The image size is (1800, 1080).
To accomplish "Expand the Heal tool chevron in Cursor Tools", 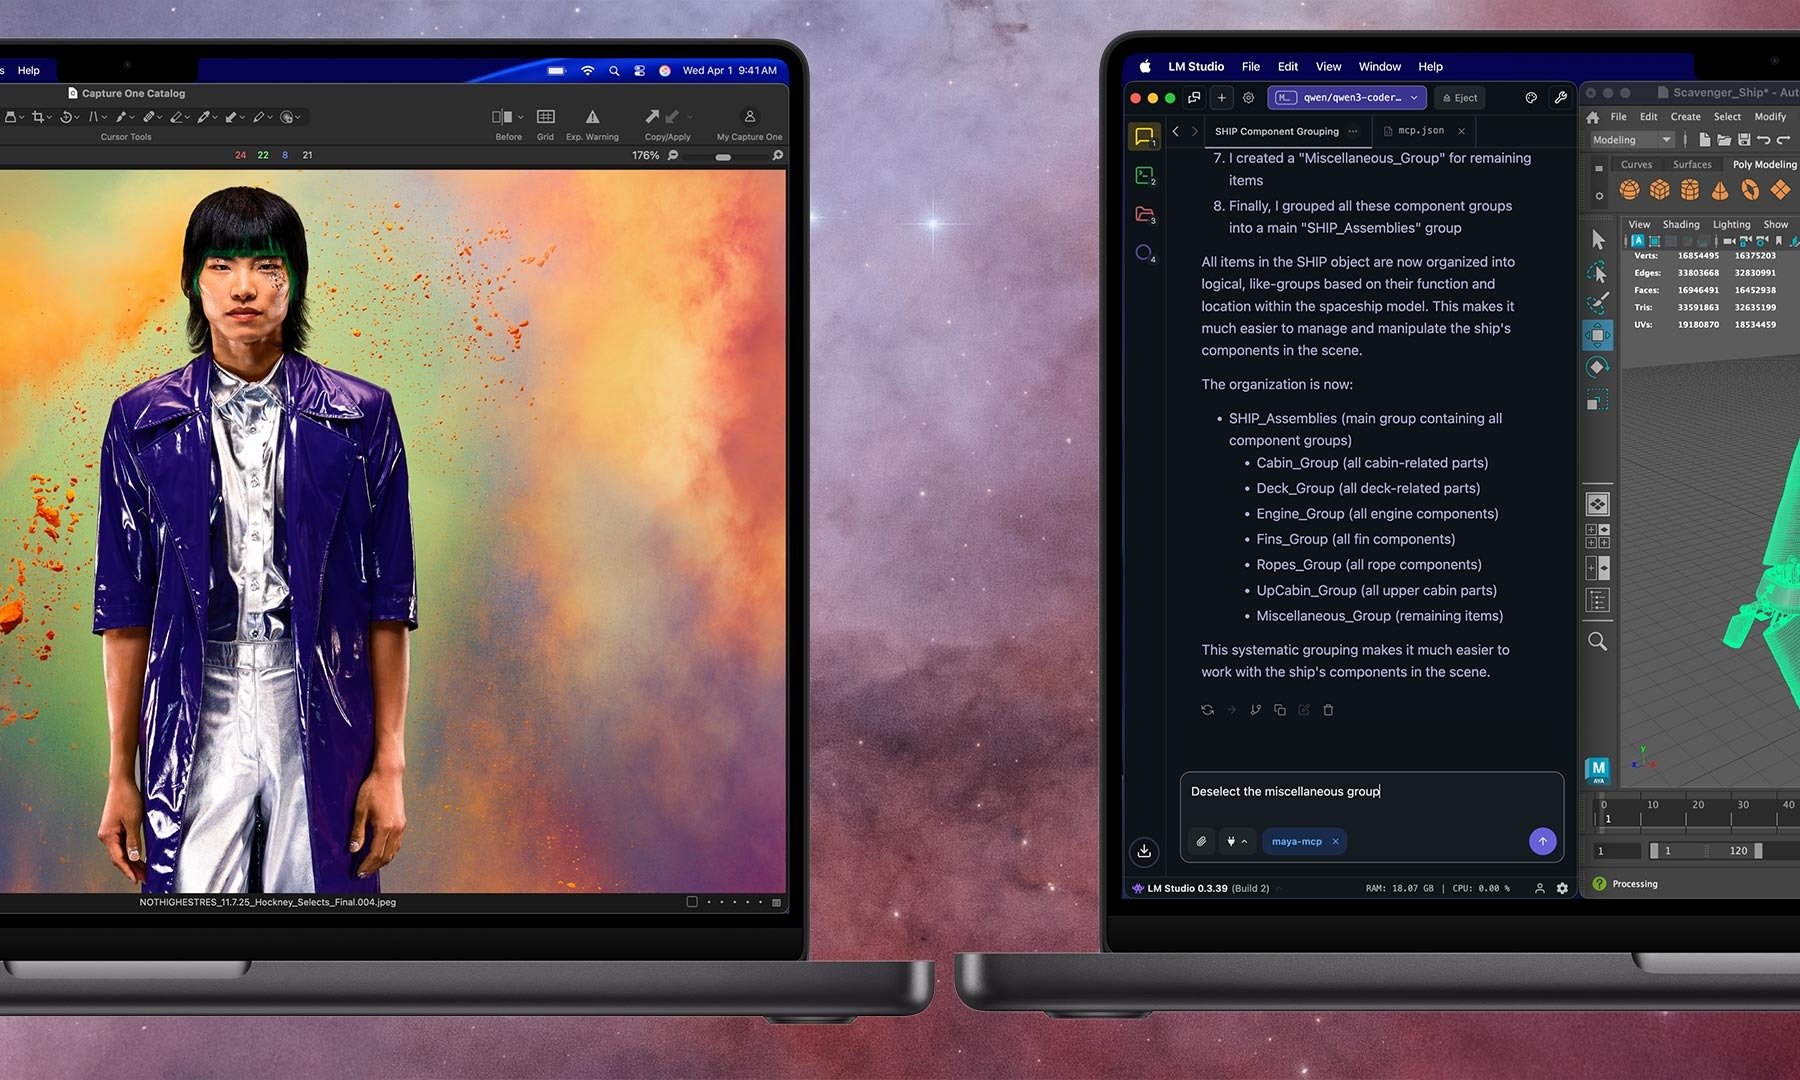I will [160, 116].
